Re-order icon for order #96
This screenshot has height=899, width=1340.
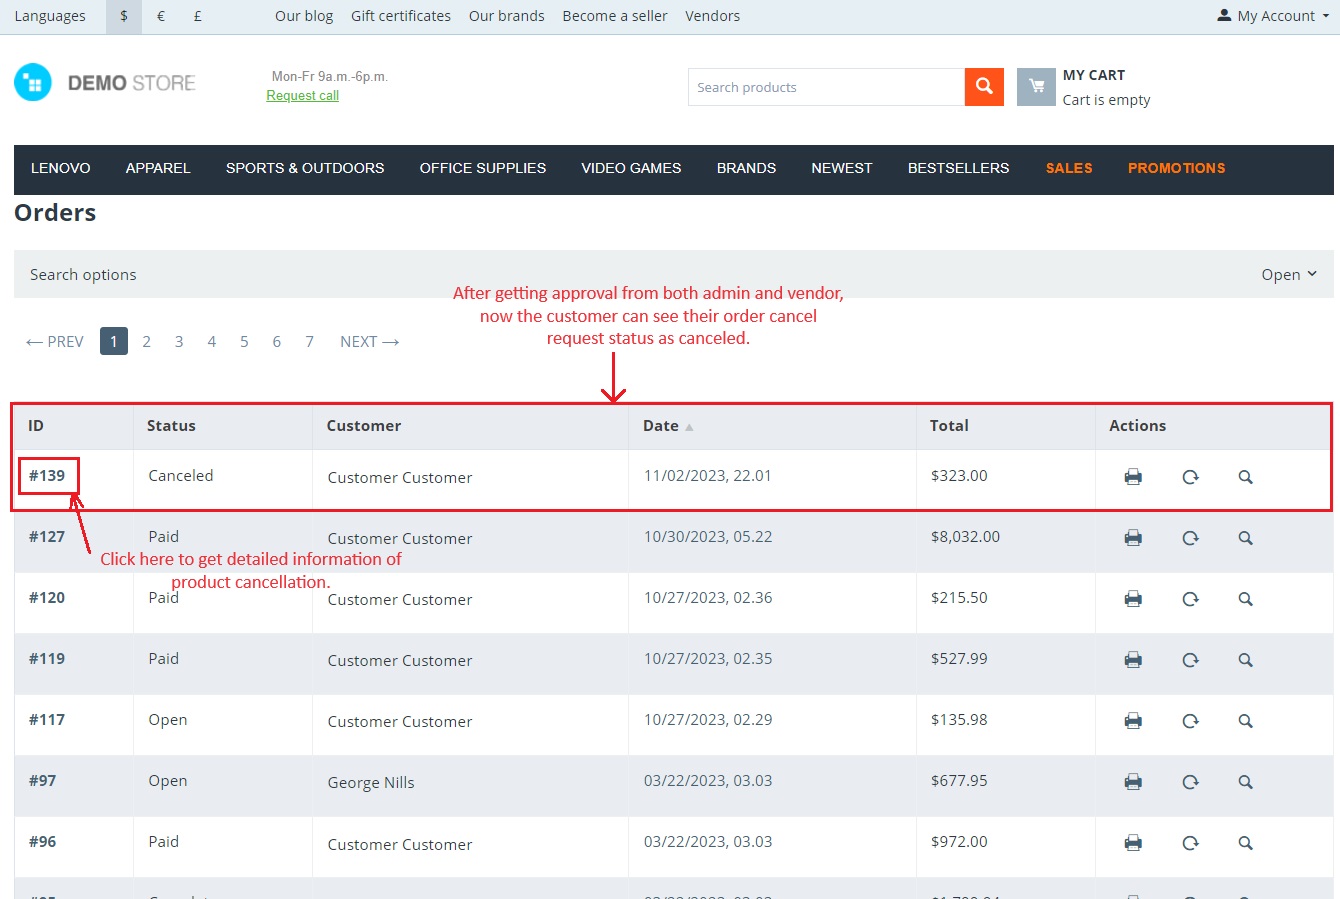click(x=1190, y=843)
